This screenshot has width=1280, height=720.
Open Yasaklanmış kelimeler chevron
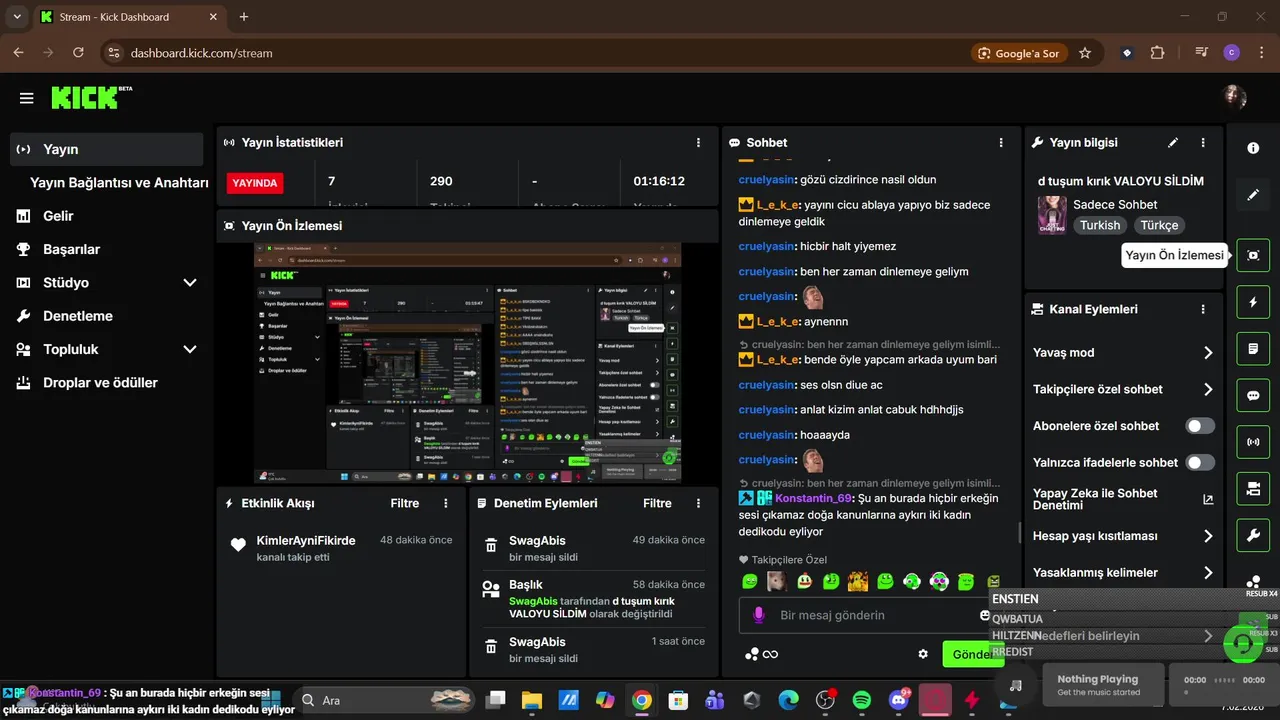(x=1208, y=573)
